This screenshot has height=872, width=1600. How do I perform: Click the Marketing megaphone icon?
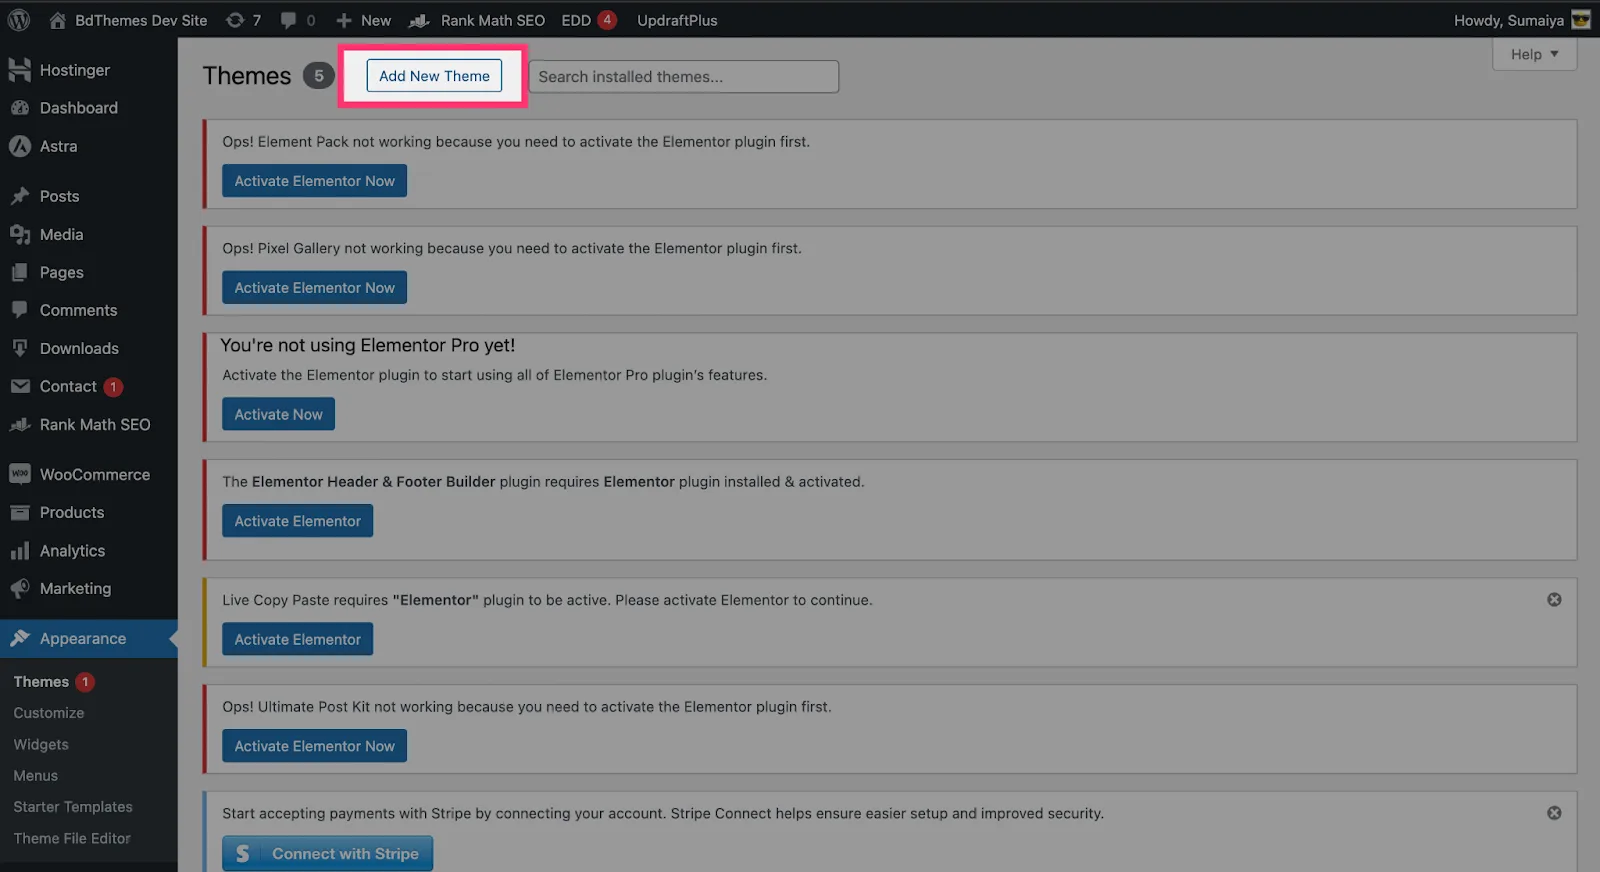pyautogui.click(x=20, y=588)
